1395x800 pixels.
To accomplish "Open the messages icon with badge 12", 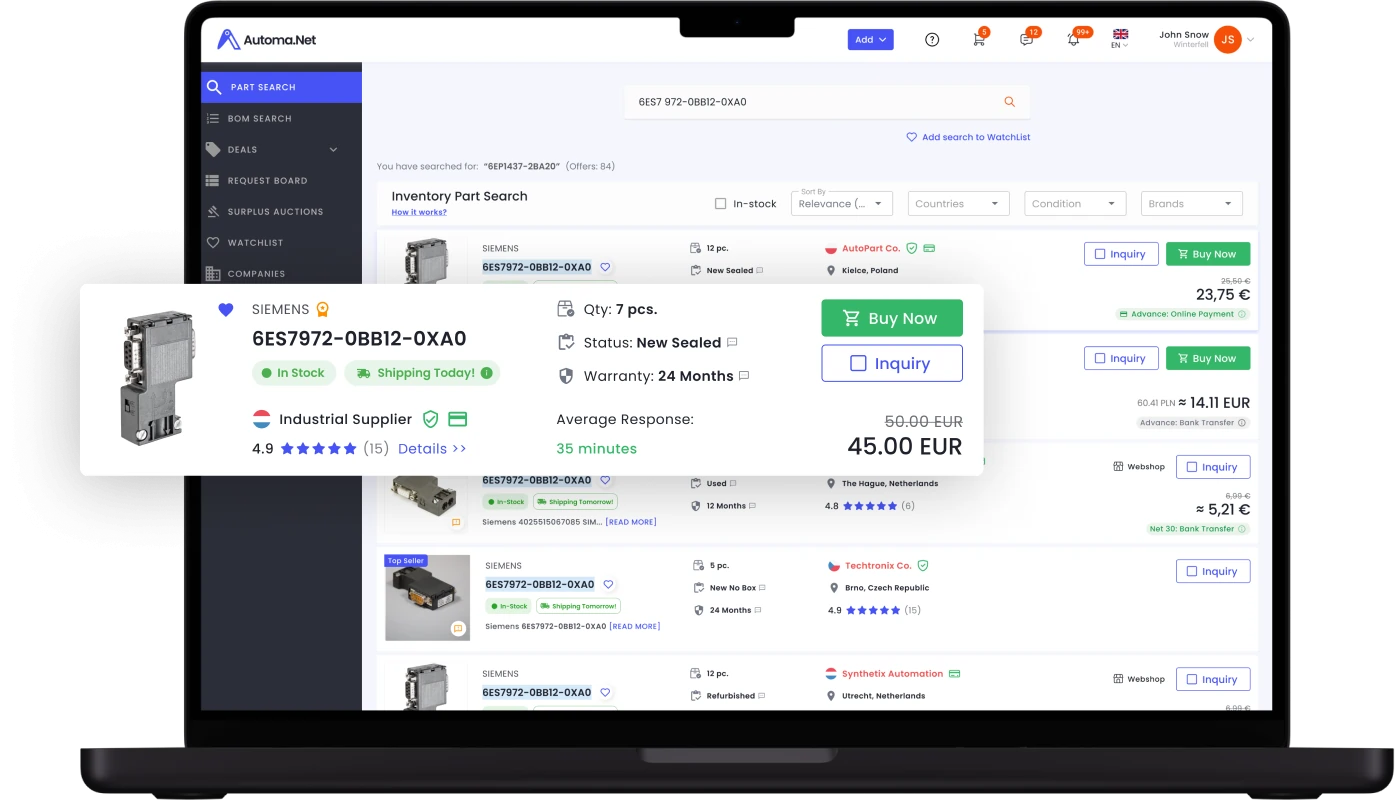I will [x=1026, y=40].
